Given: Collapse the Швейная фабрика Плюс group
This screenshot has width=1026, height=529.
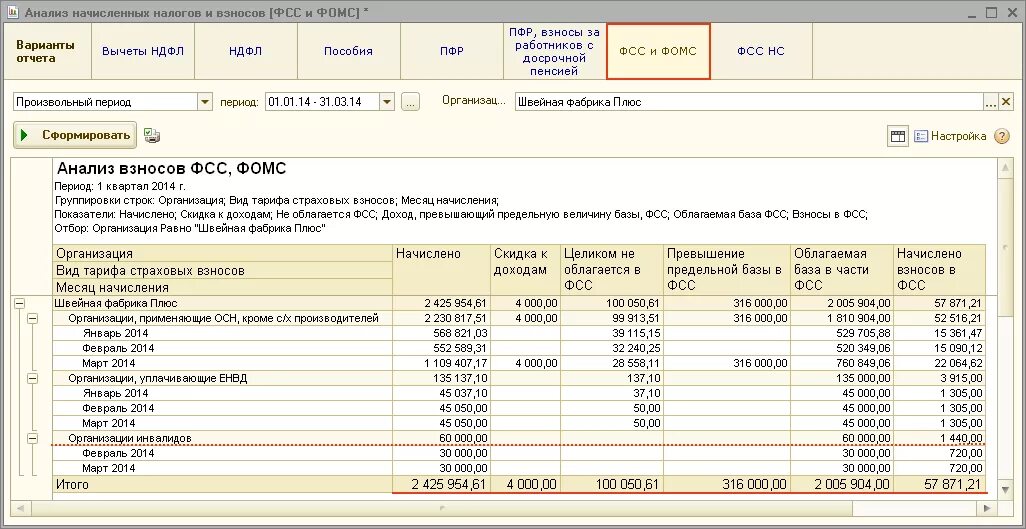Looking at the screenshot, I should click(20, 304).
